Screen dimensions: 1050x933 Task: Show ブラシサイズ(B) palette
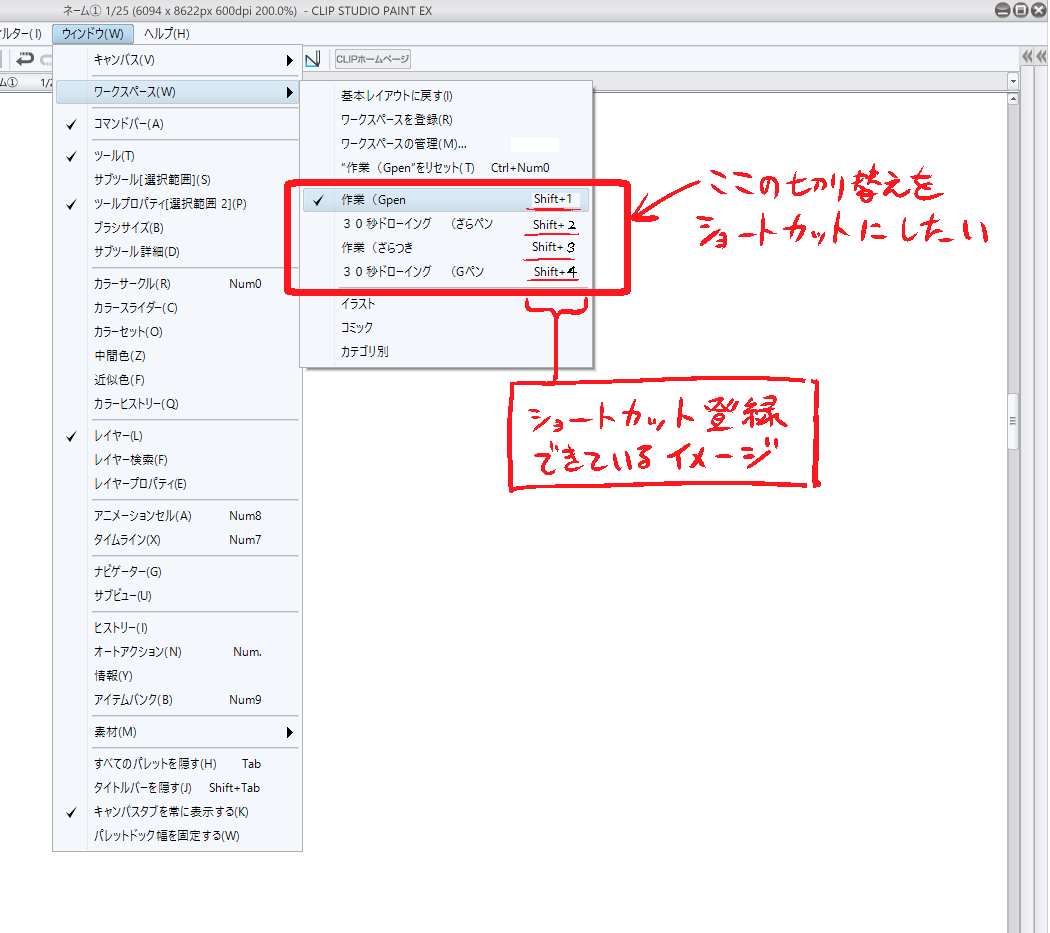[177, 228]
